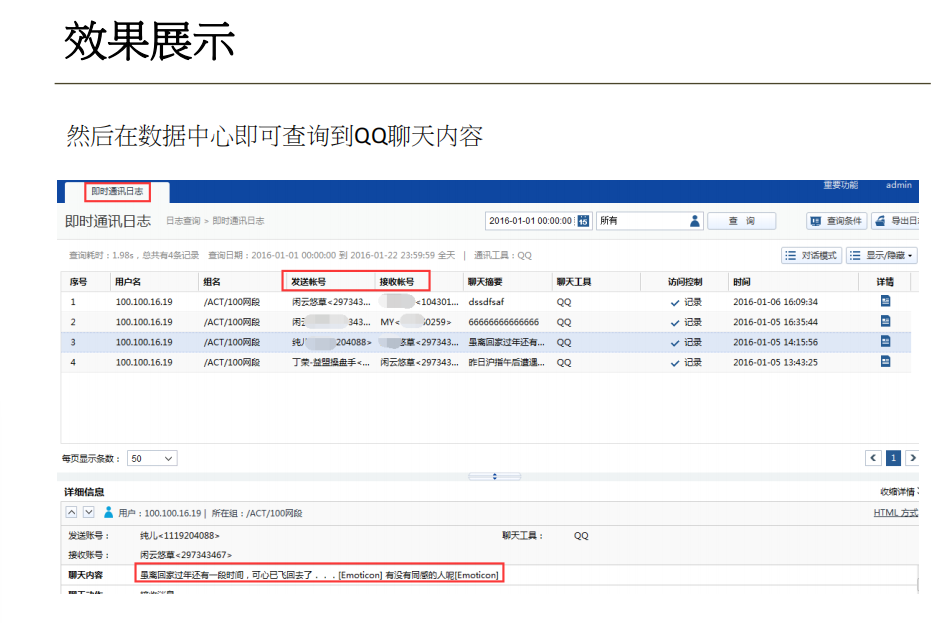The image size is (942, 623).
Task: Sort by 访问控制 column header
Action: click(x=685, y=282)
